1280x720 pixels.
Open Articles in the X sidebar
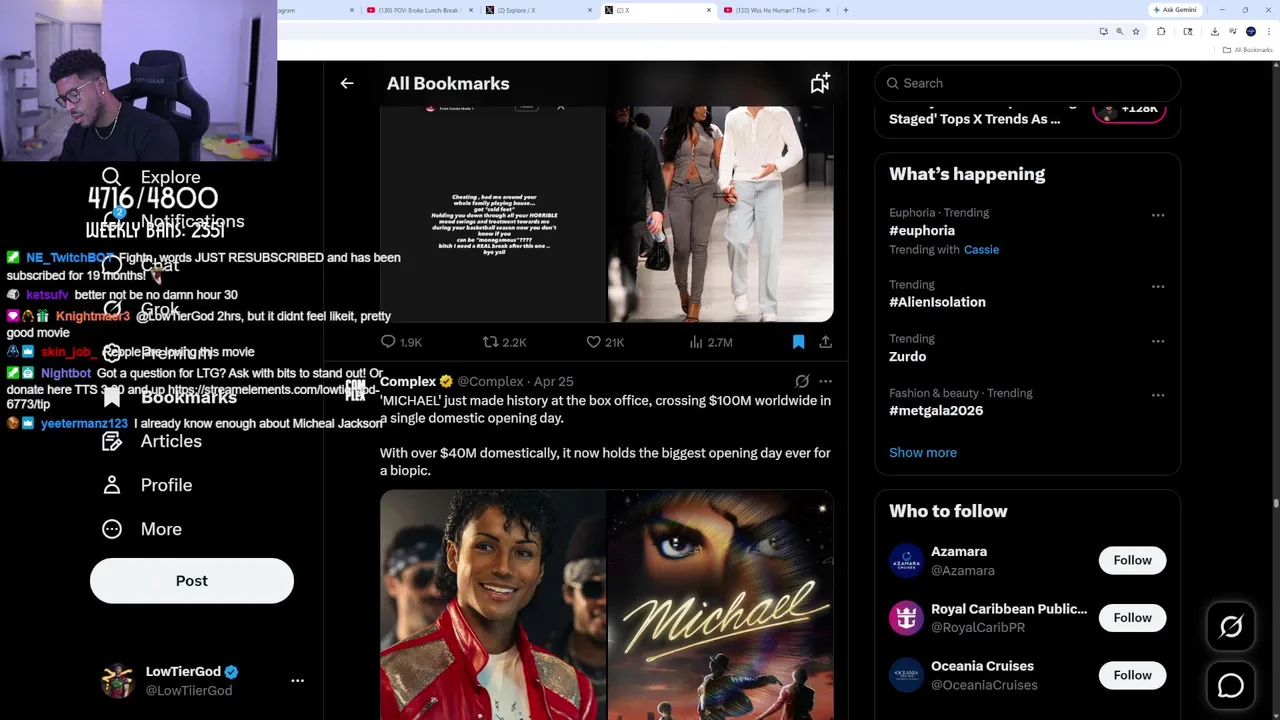pos(152,441)
